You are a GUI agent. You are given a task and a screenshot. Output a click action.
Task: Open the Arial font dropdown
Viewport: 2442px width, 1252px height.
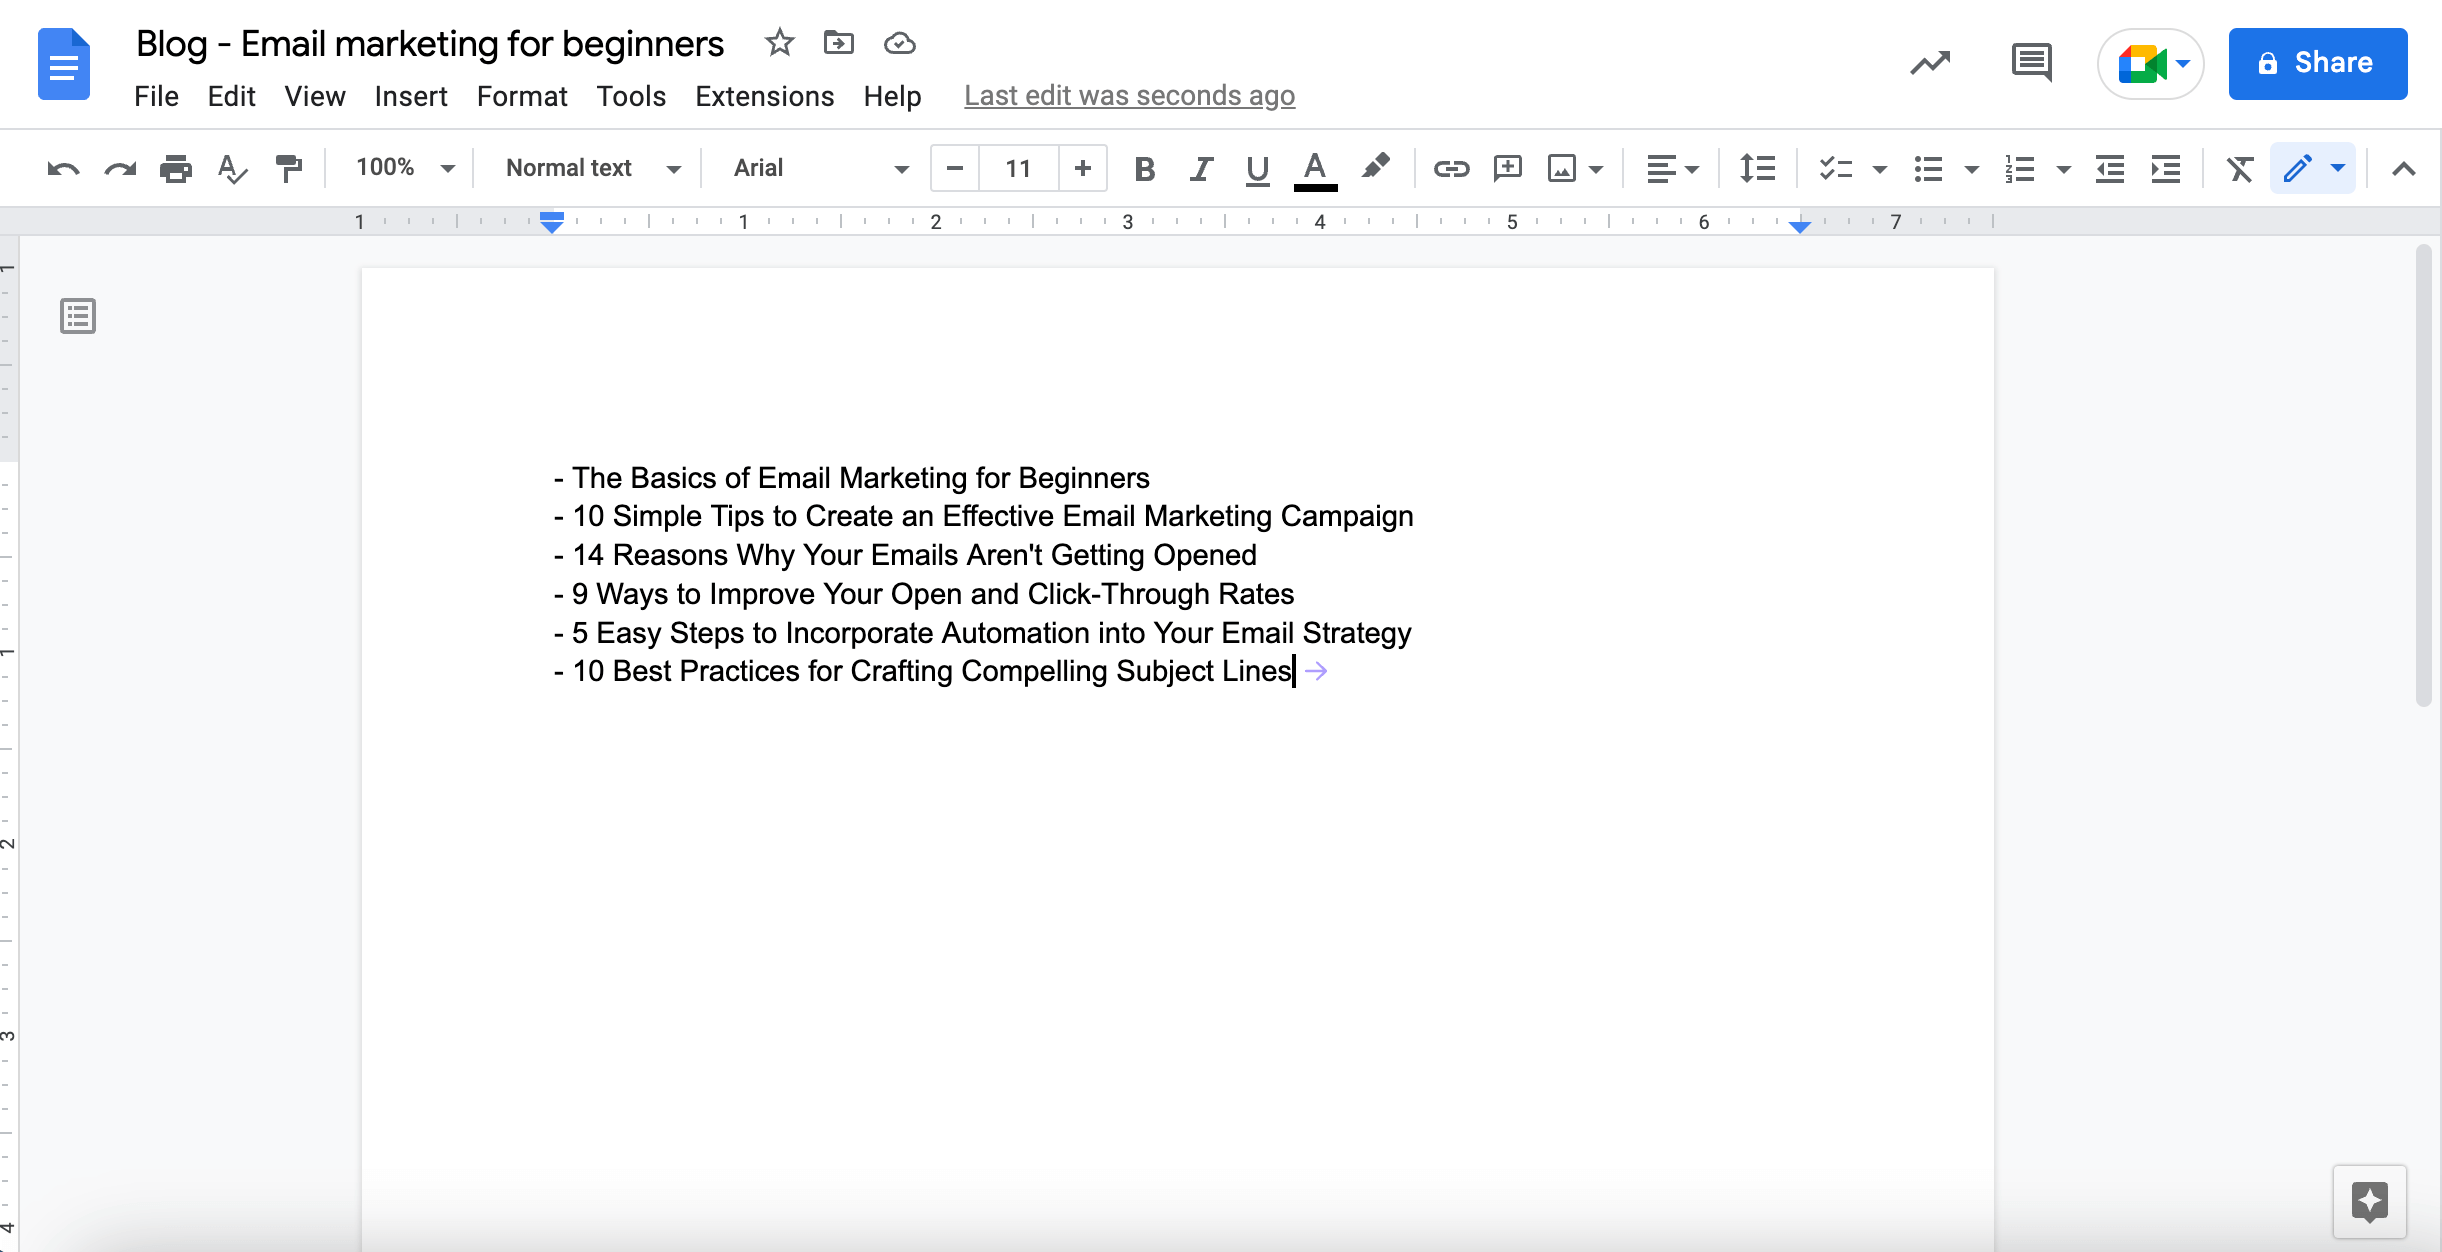[x=820, y=168]
